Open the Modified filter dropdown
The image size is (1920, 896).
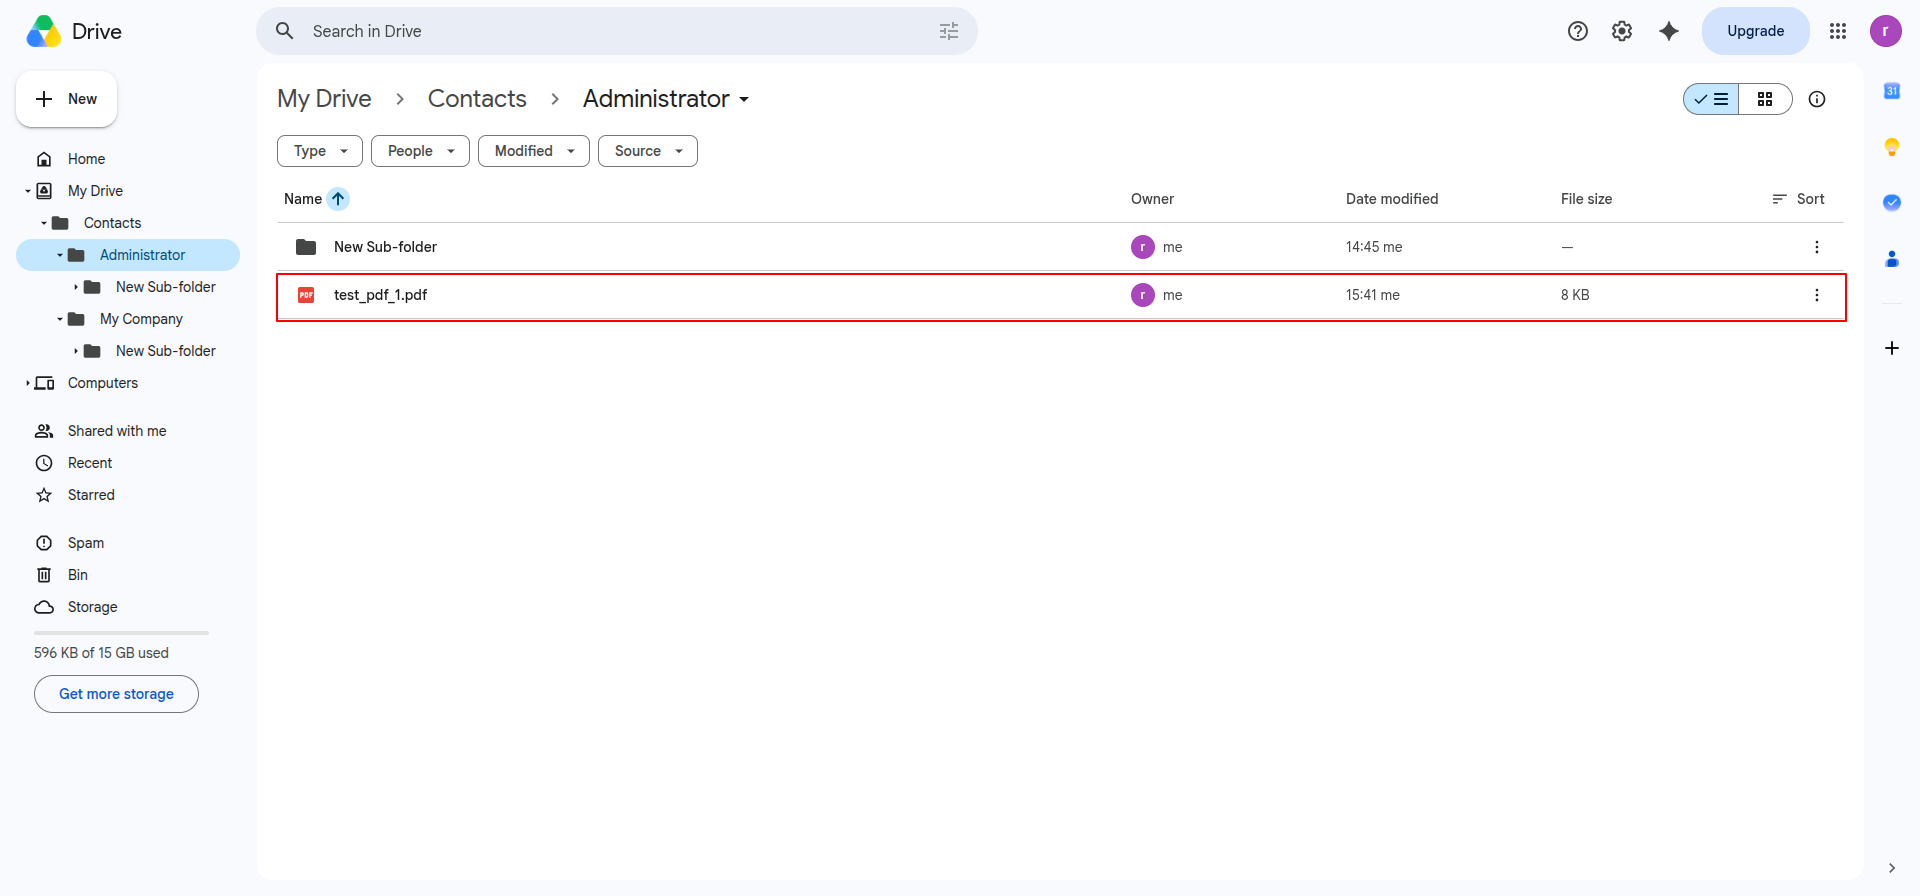point(534,151)
